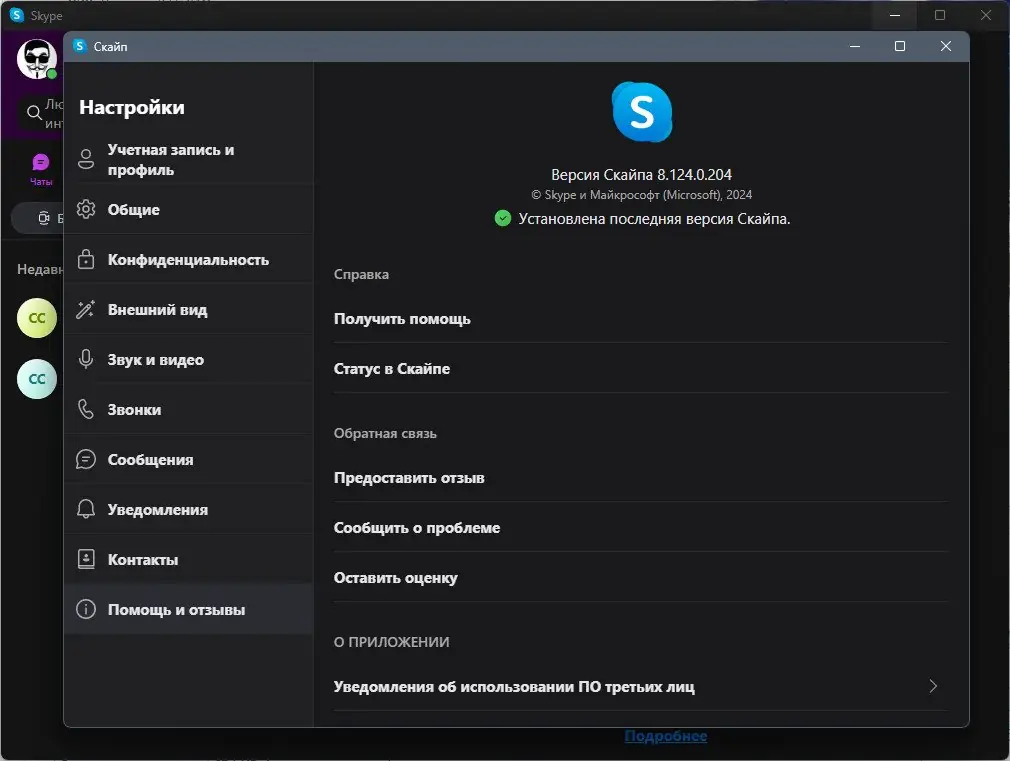Click the profile avatar in main Skype window
The image size is (1010, 761).
[x=37, y=59]
